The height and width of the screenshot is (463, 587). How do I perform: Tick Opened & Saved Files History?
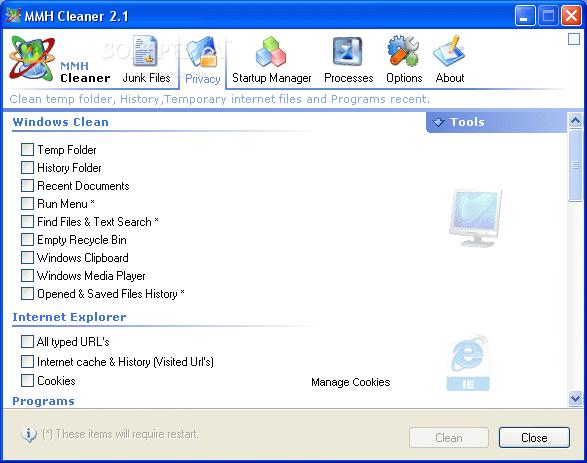click(x=27, y=293)
